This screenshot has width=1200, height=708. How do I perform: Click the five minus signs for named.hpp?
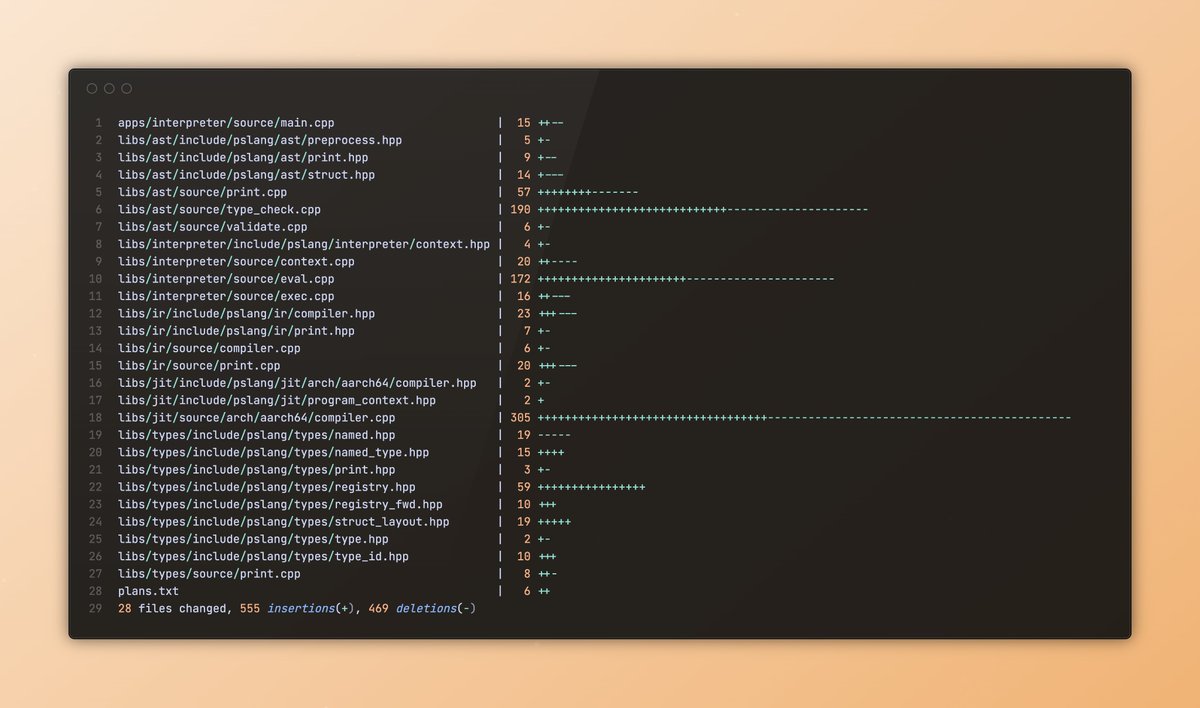click(554, 435)
